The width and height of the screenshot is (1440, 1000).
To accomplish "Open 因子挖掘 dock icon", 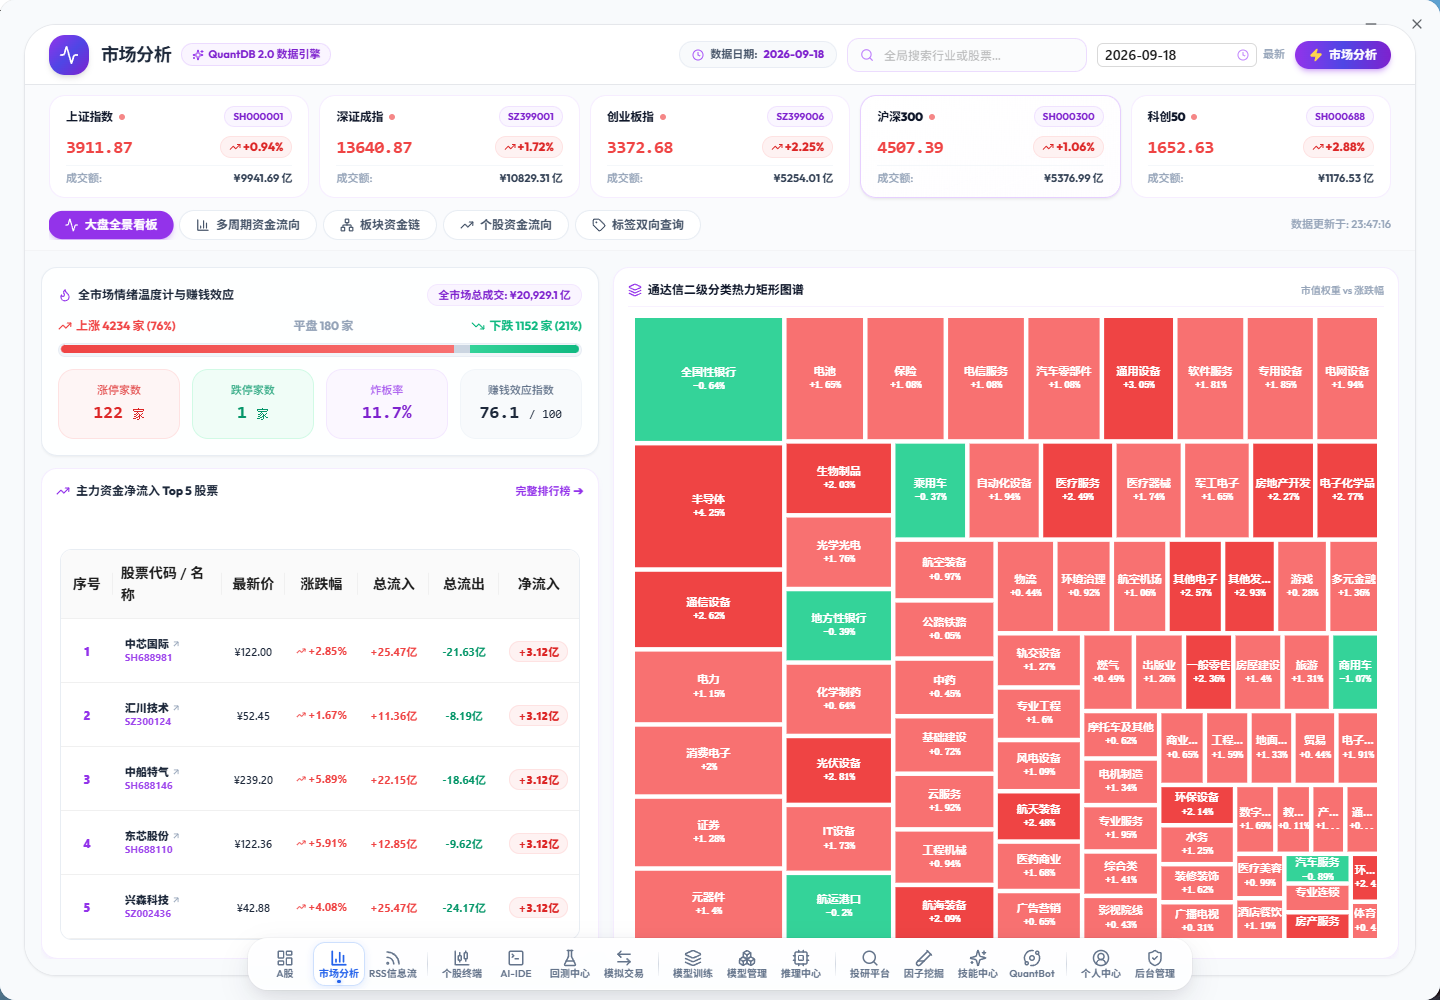I will pos(924,964).
